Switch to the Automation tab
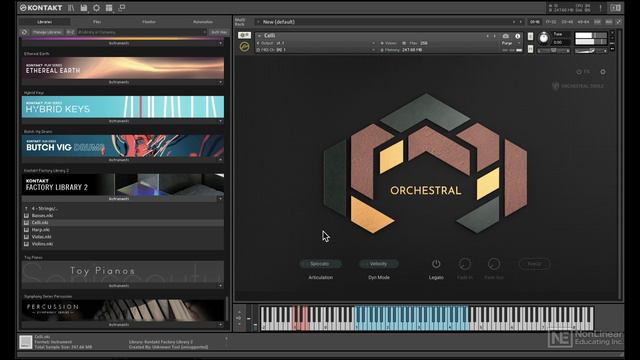This screenshot has height=360, width=640. 203,22
